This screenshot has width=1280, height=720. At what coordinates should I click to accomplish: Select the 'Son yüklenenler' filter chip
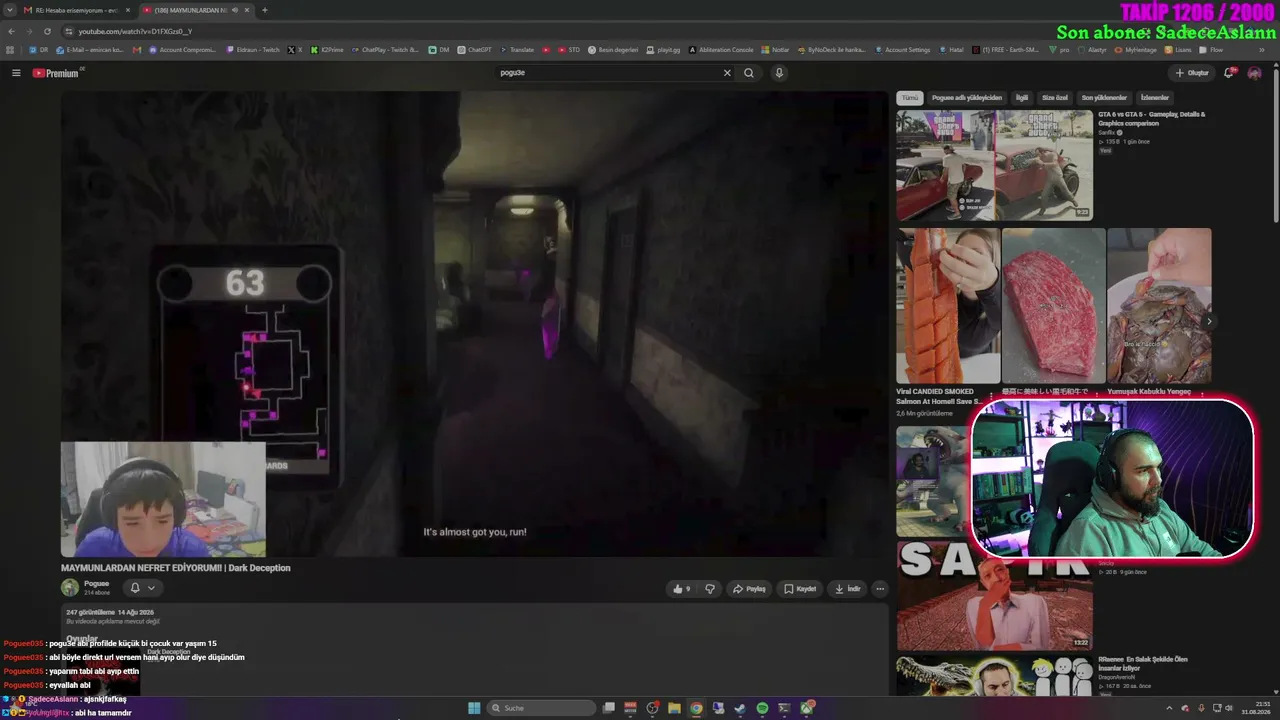(1104, 98)
